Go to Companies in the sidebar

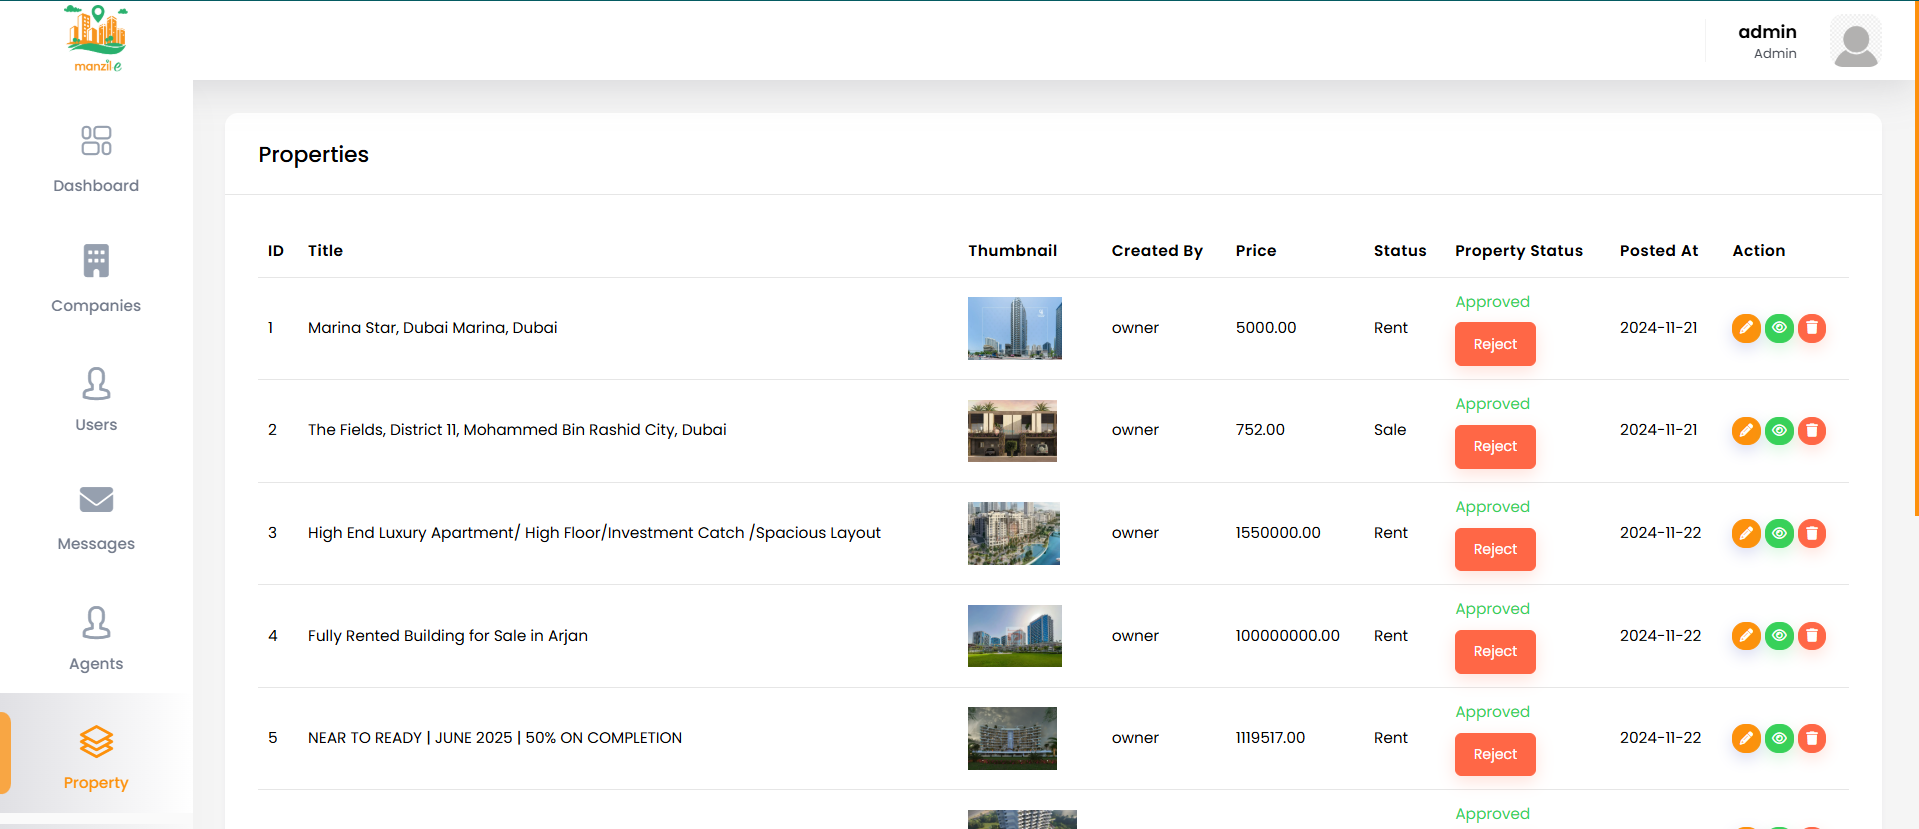point(96,278)
